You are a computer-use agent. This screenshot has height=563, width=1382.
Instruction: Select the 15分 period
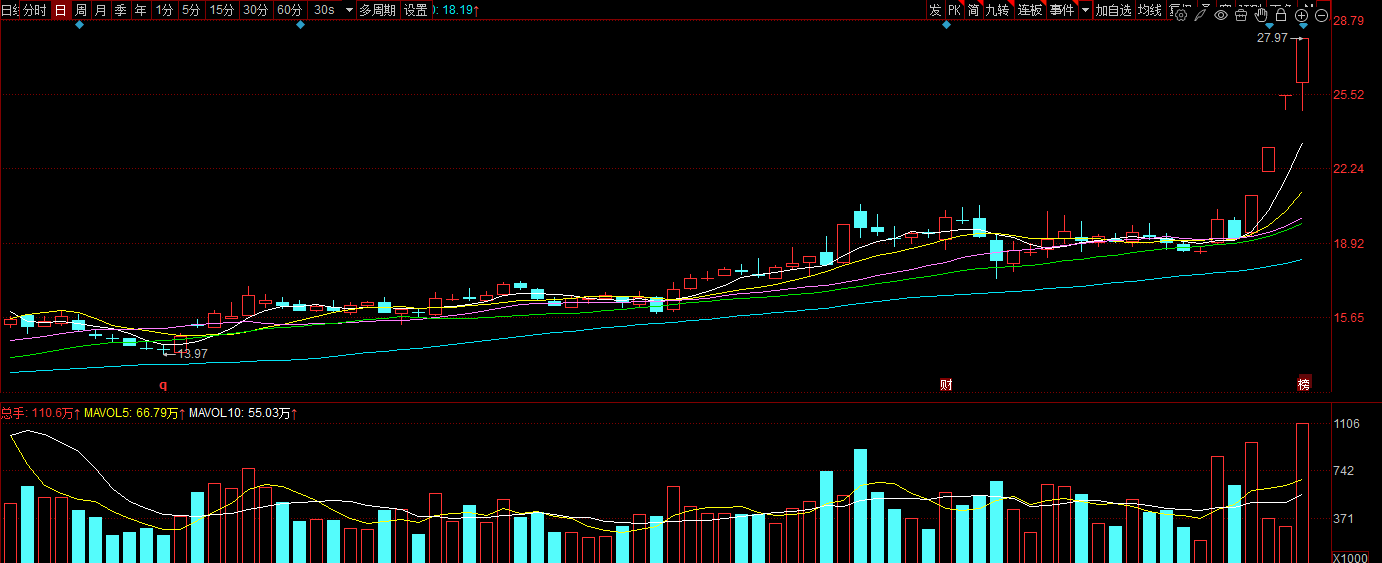click(222, 10)
